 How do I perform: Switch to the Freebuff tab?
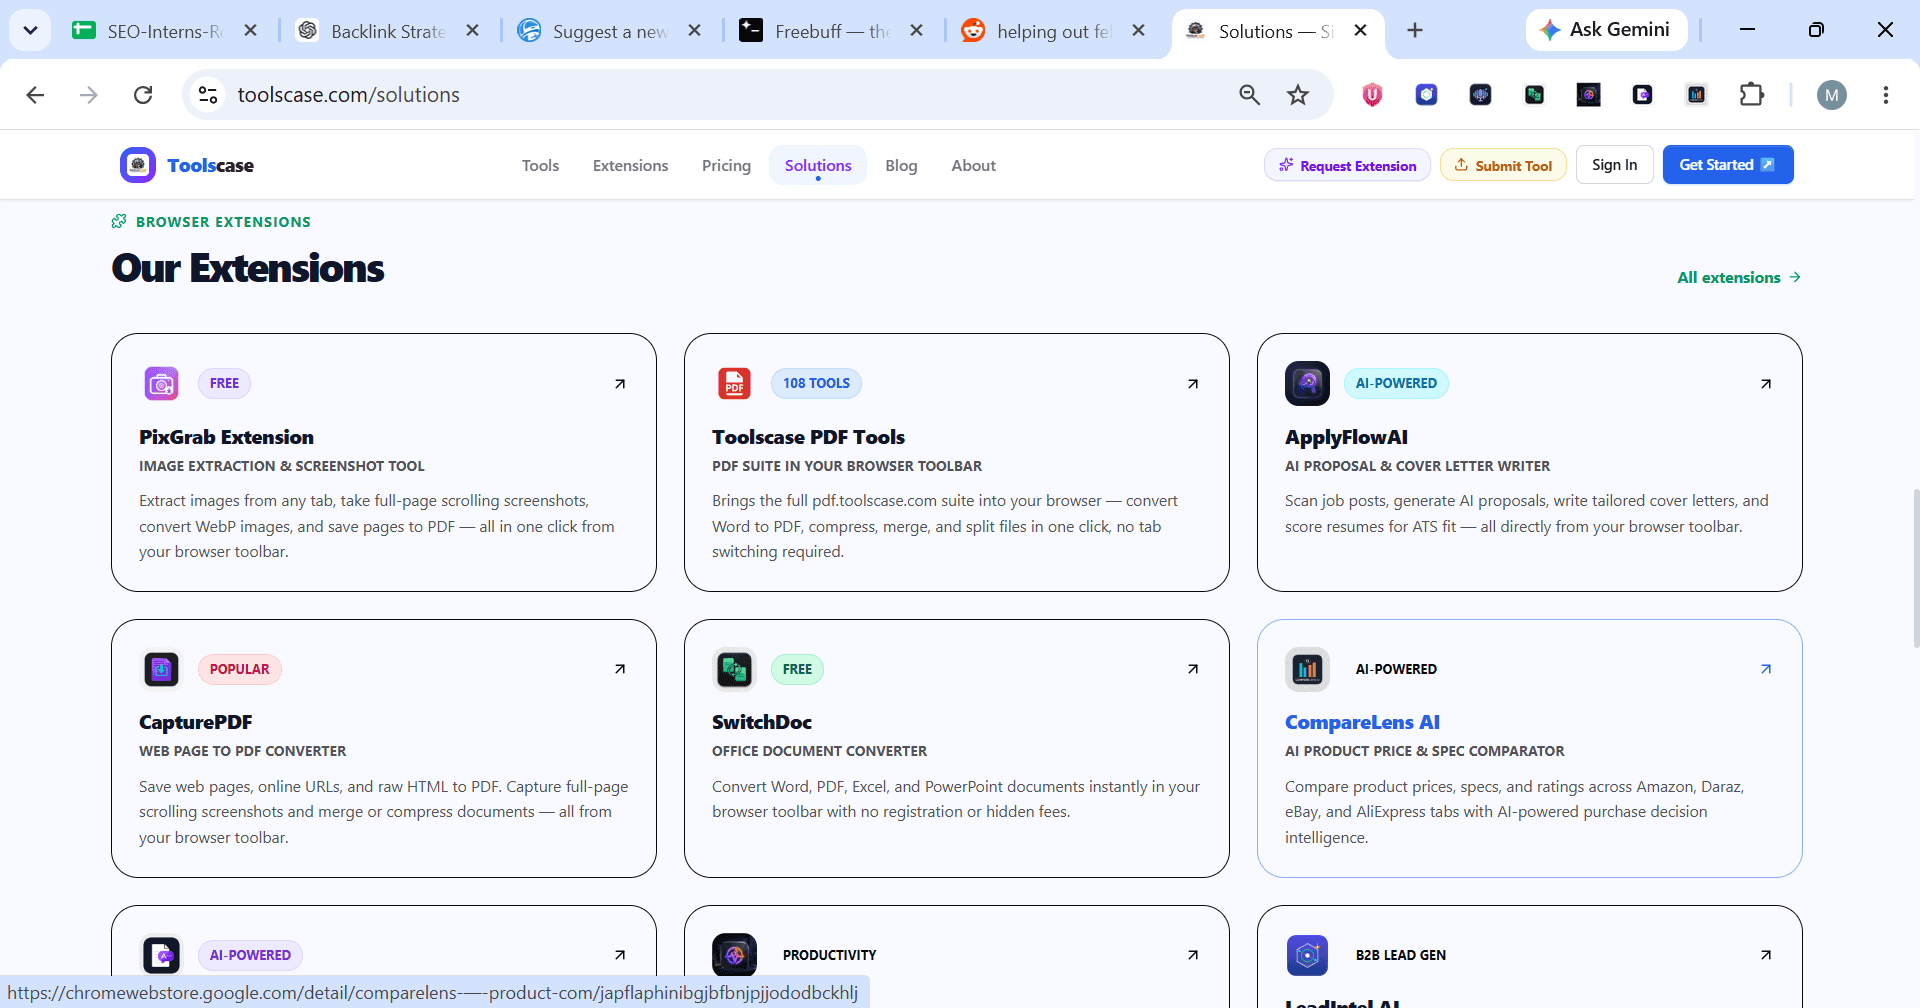[832, 31]
